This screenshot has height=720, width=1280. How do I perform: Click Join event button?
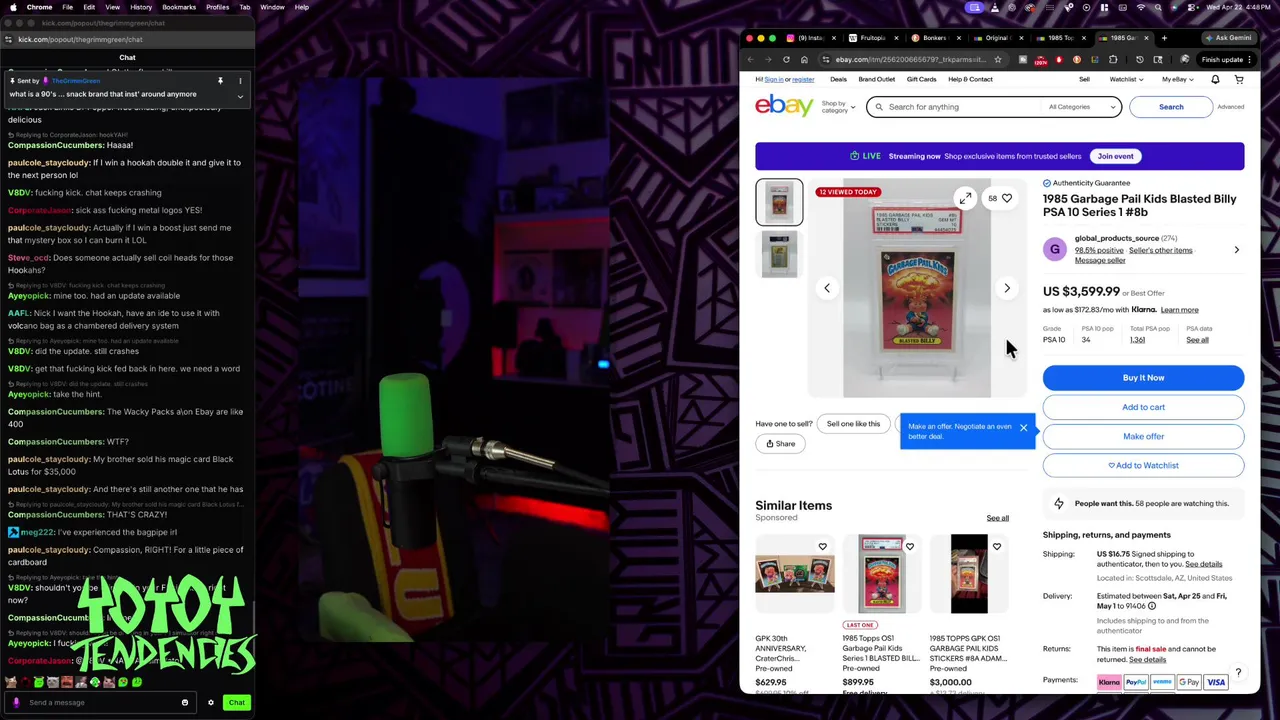(1115, 156)
